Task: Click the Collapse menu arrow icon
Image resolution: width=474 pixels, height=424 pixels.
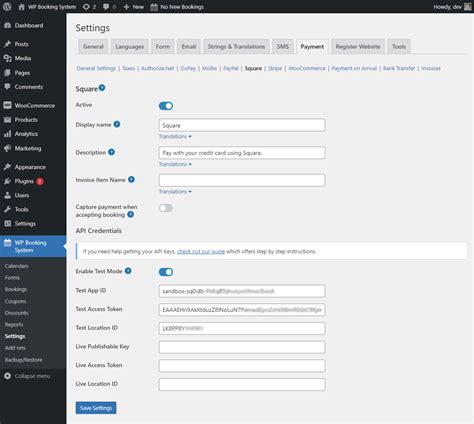Action: coord(7,376)
